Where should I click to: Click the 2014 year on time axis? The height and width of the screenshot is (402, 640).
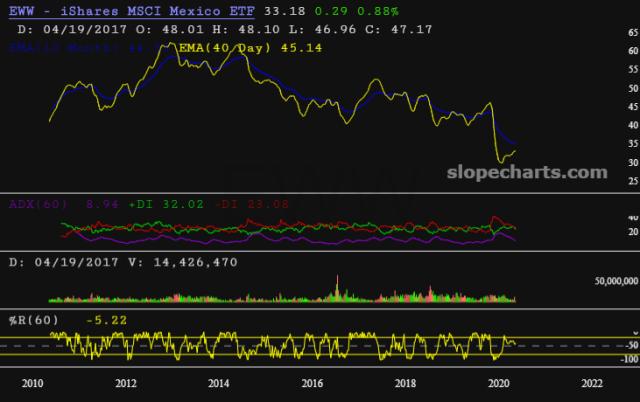(x=219, y=383)
